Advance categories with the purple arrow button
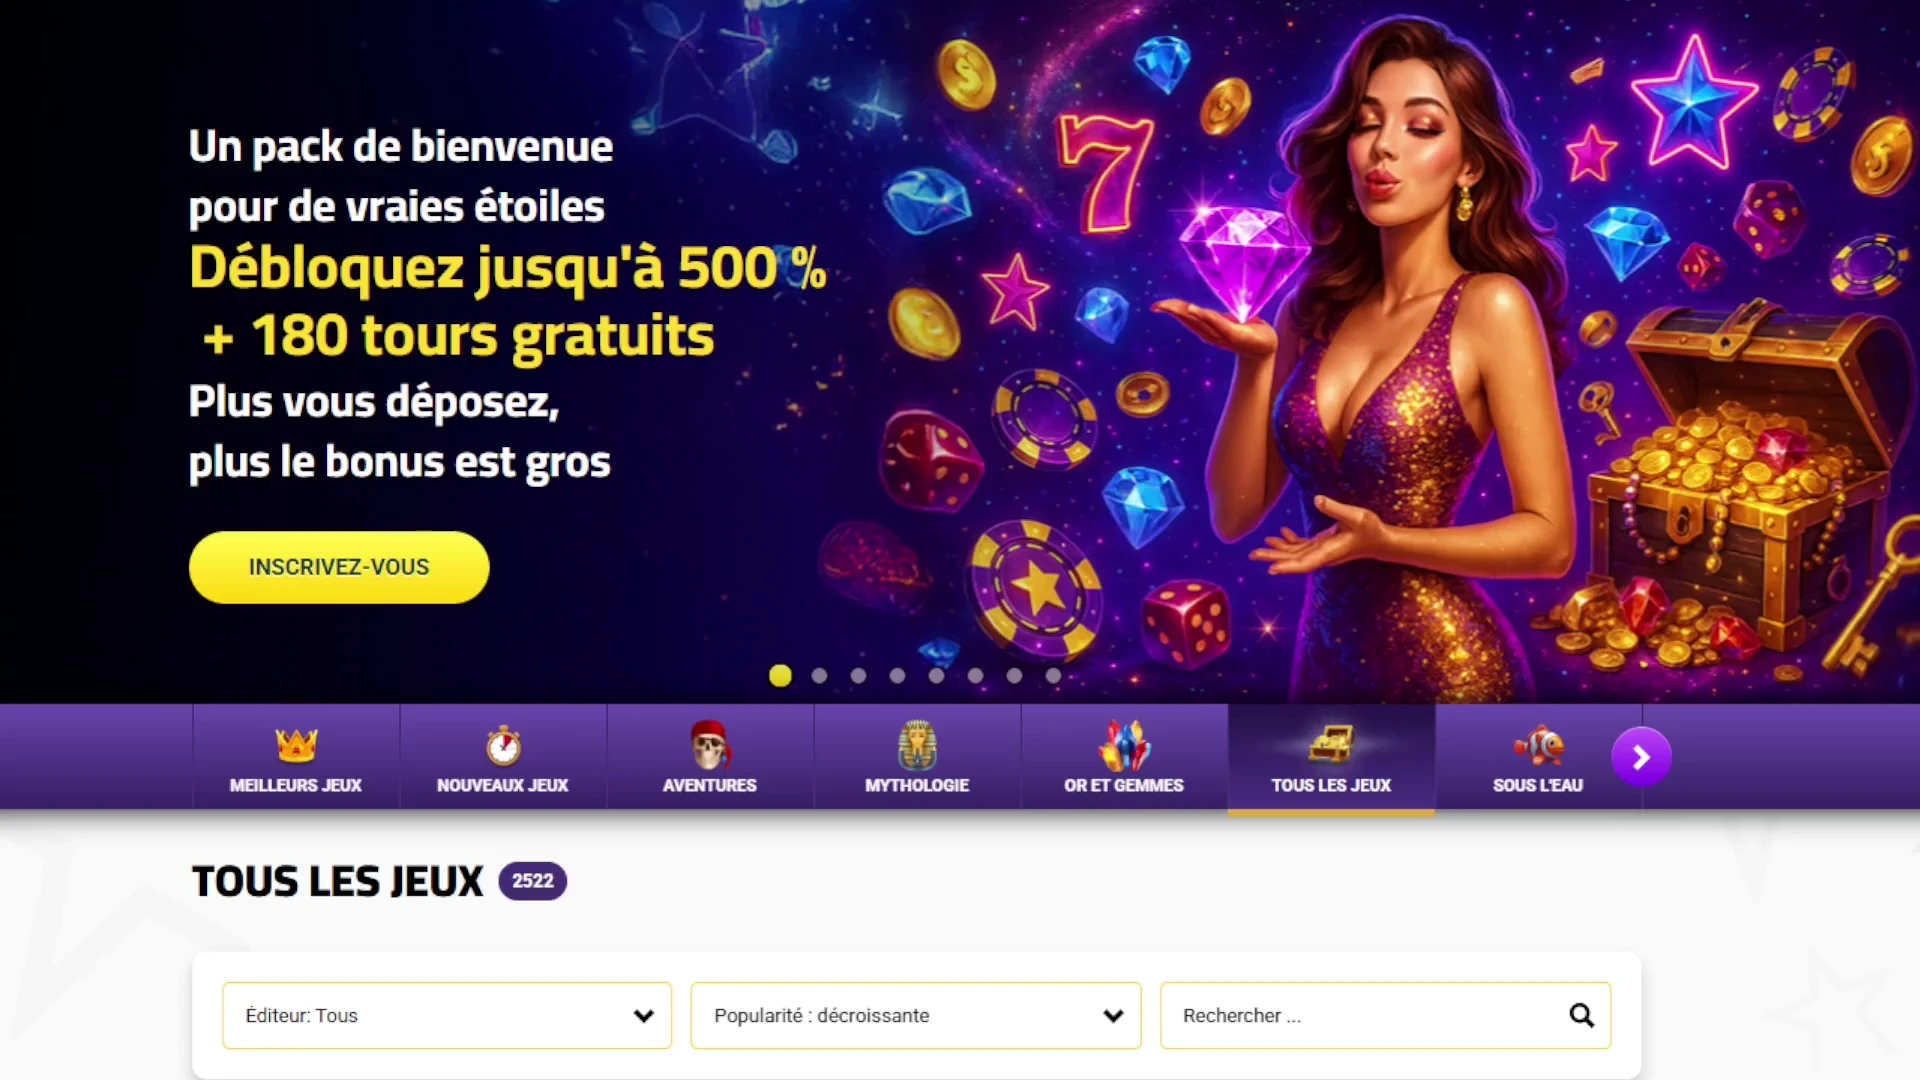 coord(1641,757)
